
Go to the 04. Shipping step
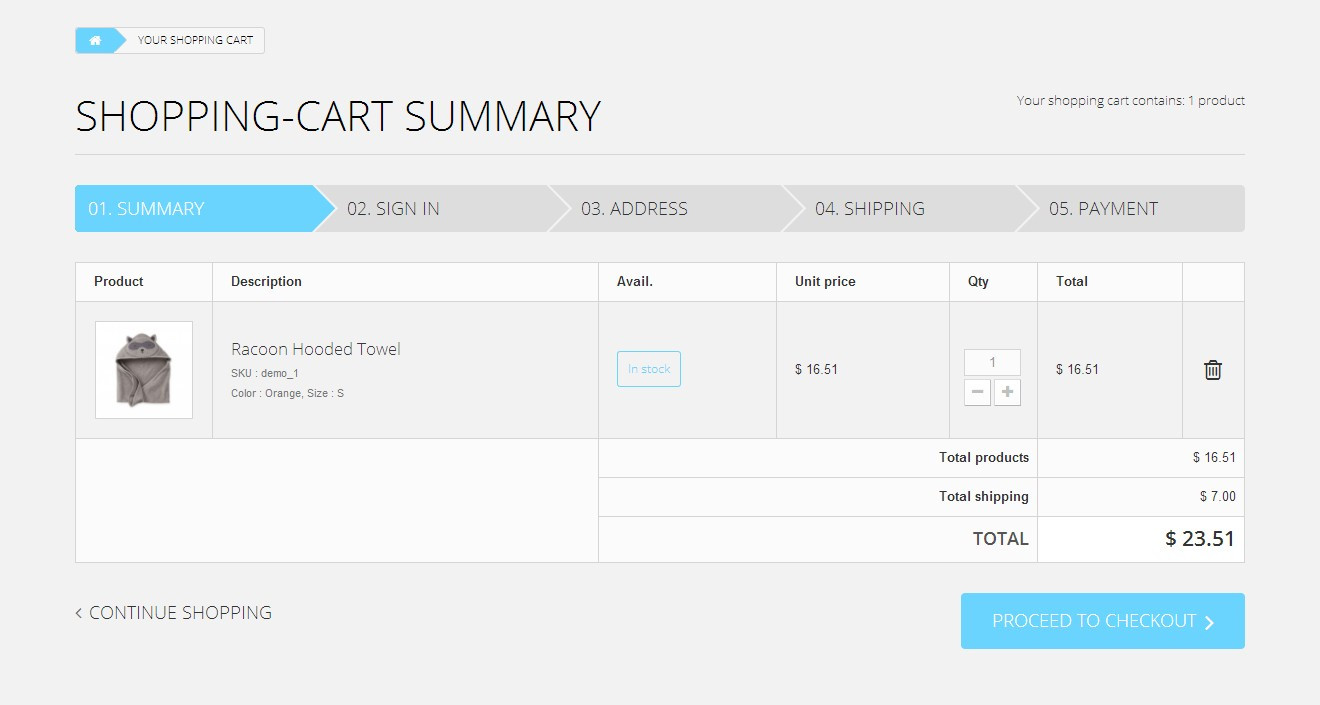869,209
